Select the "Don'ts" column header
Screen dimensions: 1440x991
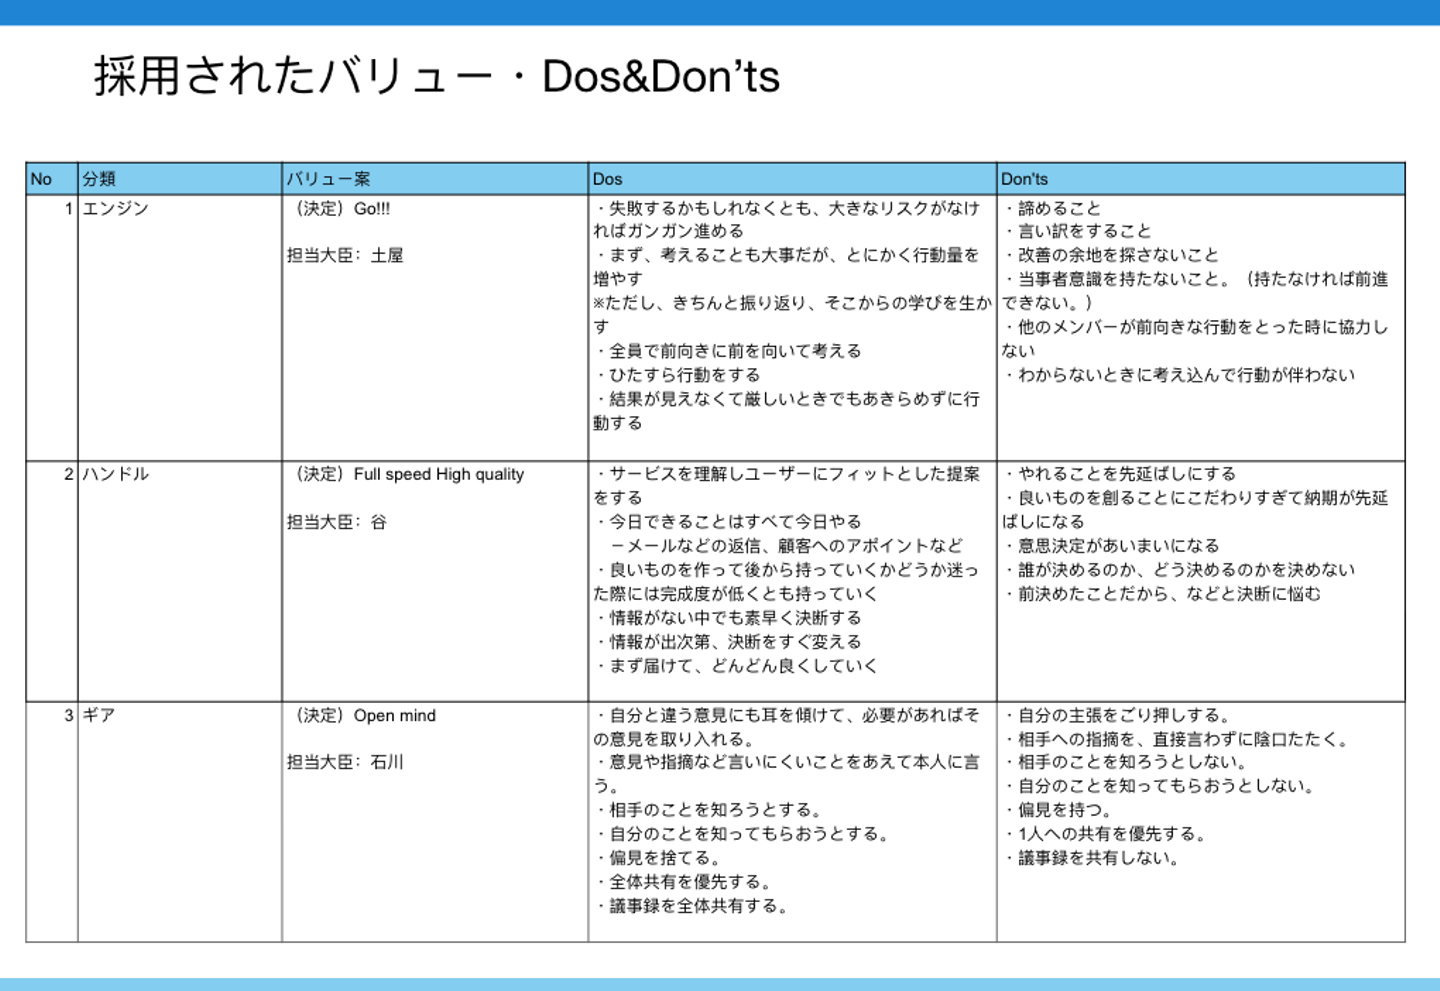point(1201,179)
